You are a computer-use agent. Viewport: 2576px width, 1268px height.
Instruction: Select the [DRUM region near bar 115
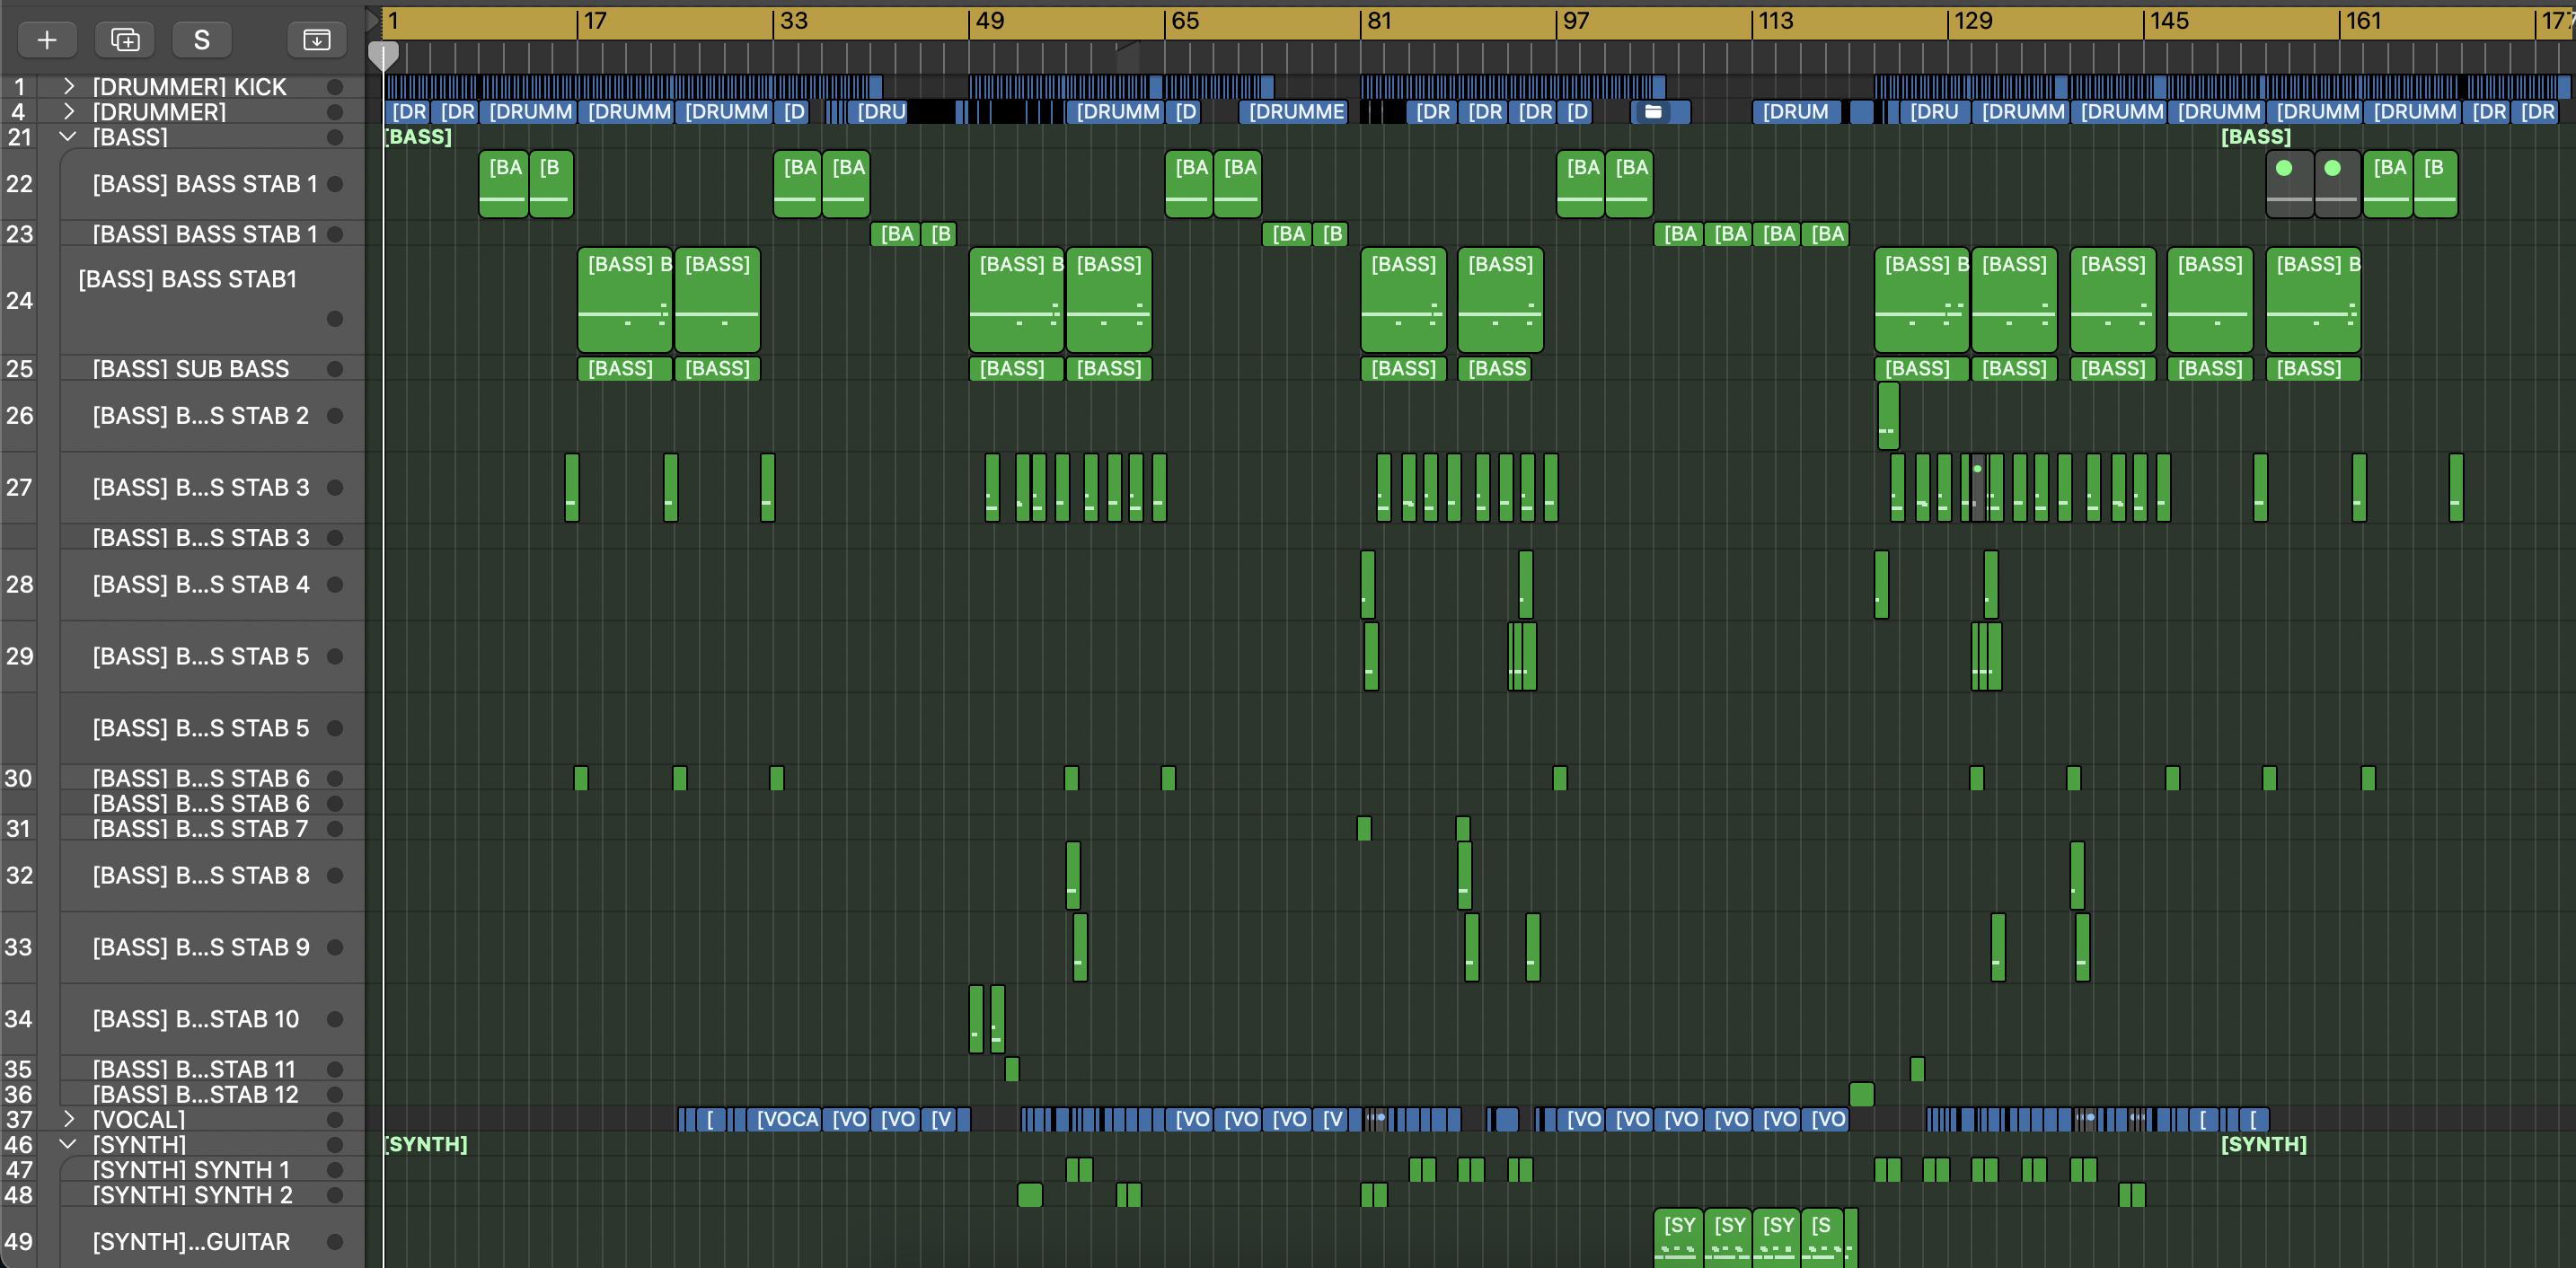point(1799,112)
